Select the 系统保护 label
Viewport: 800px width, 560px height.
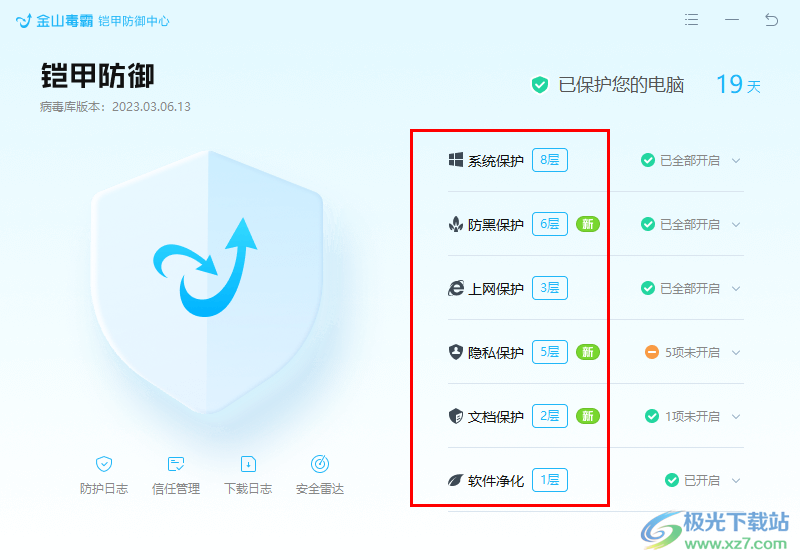(496, 161)
